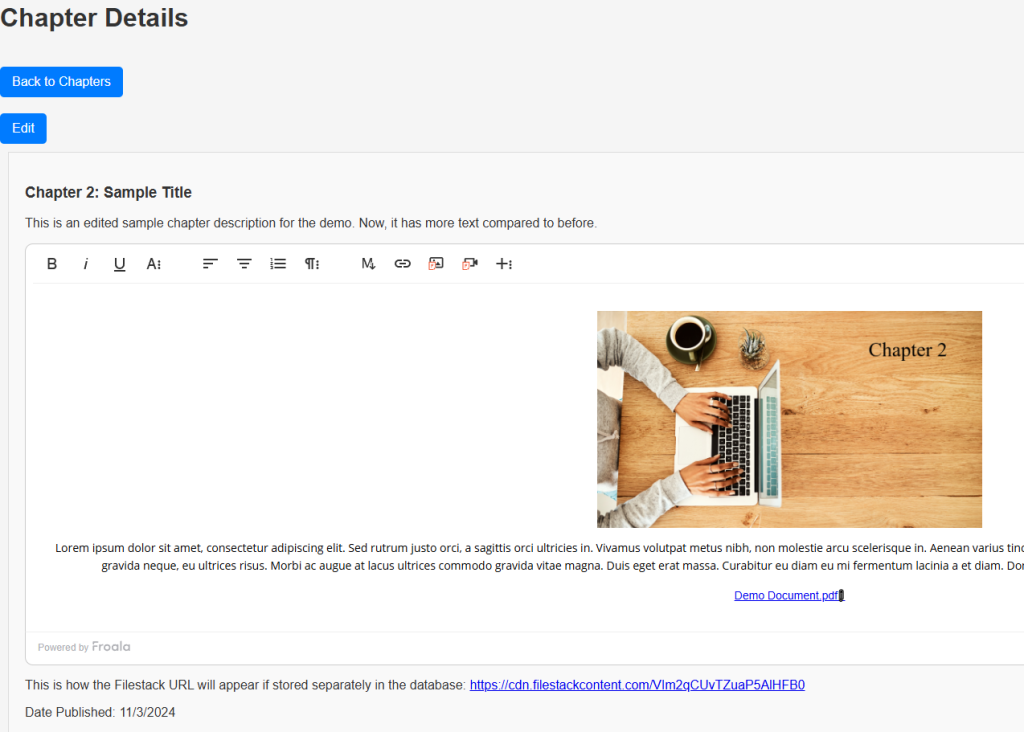Image resolution: width=1024 pixels, height=732 pixels.
Task: Click the Back to Chapters button
Action: click(61, 82)
